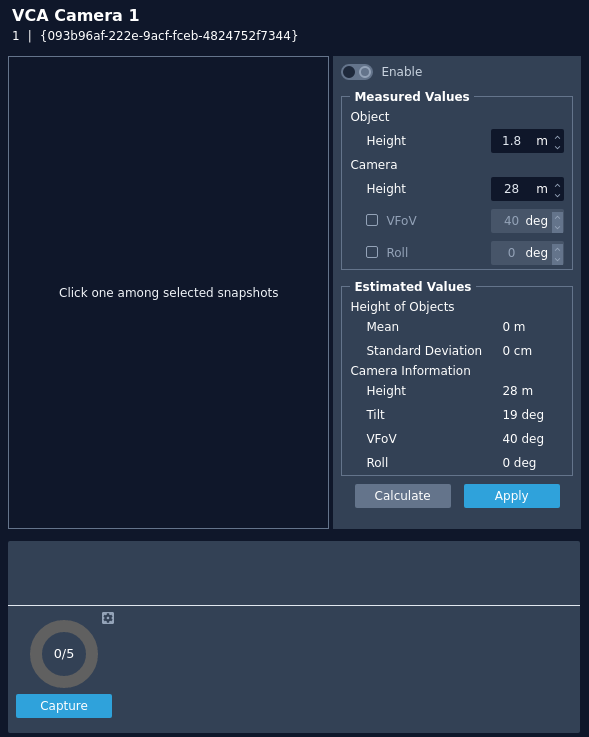589x737 pixels.
Task: Click the Calculate button
Action: click(403, 496)
